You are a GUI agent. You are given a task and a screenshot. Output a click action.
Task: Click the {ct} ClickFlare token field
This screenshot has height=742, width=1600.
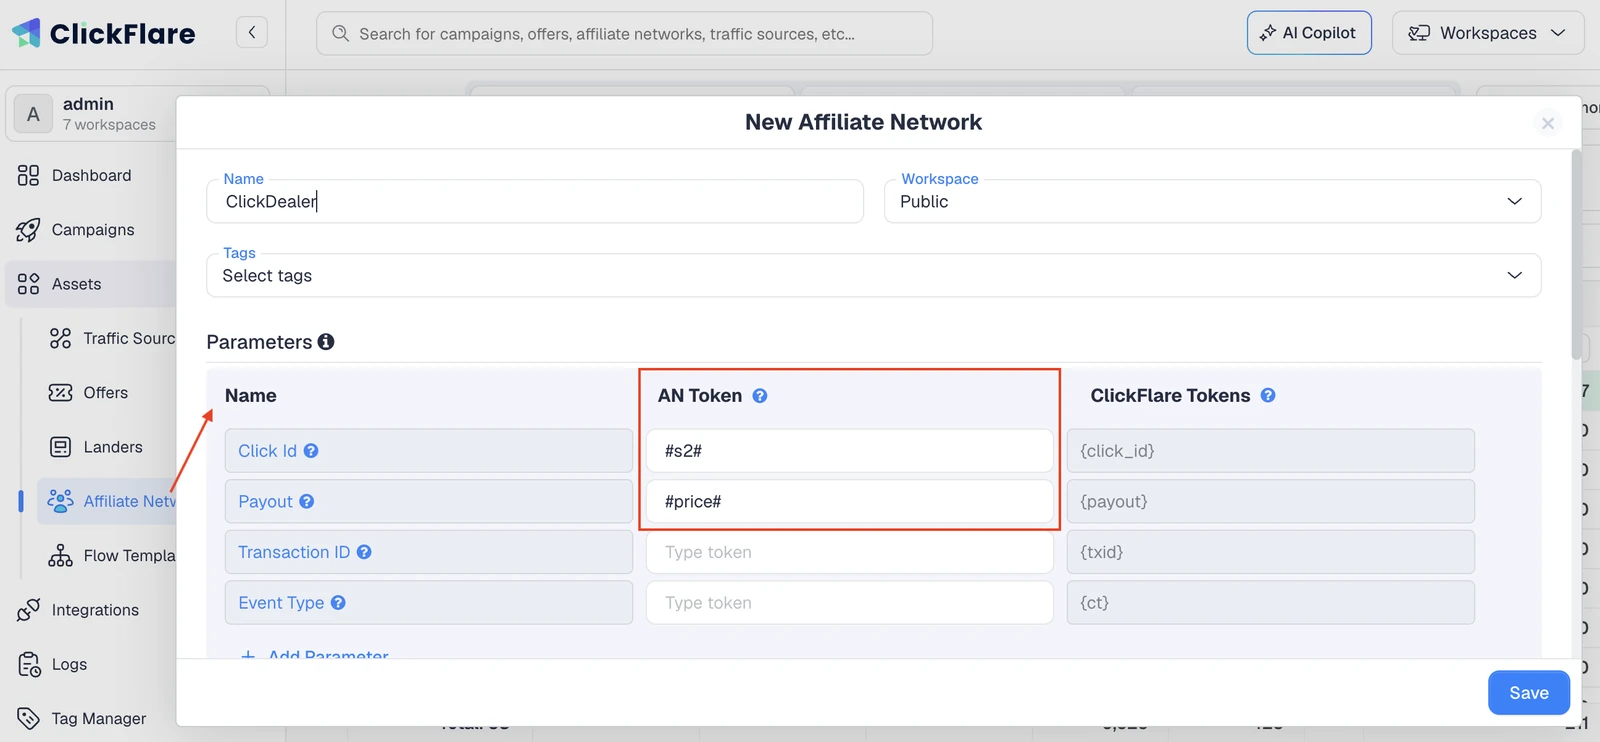pos(1271,603)
